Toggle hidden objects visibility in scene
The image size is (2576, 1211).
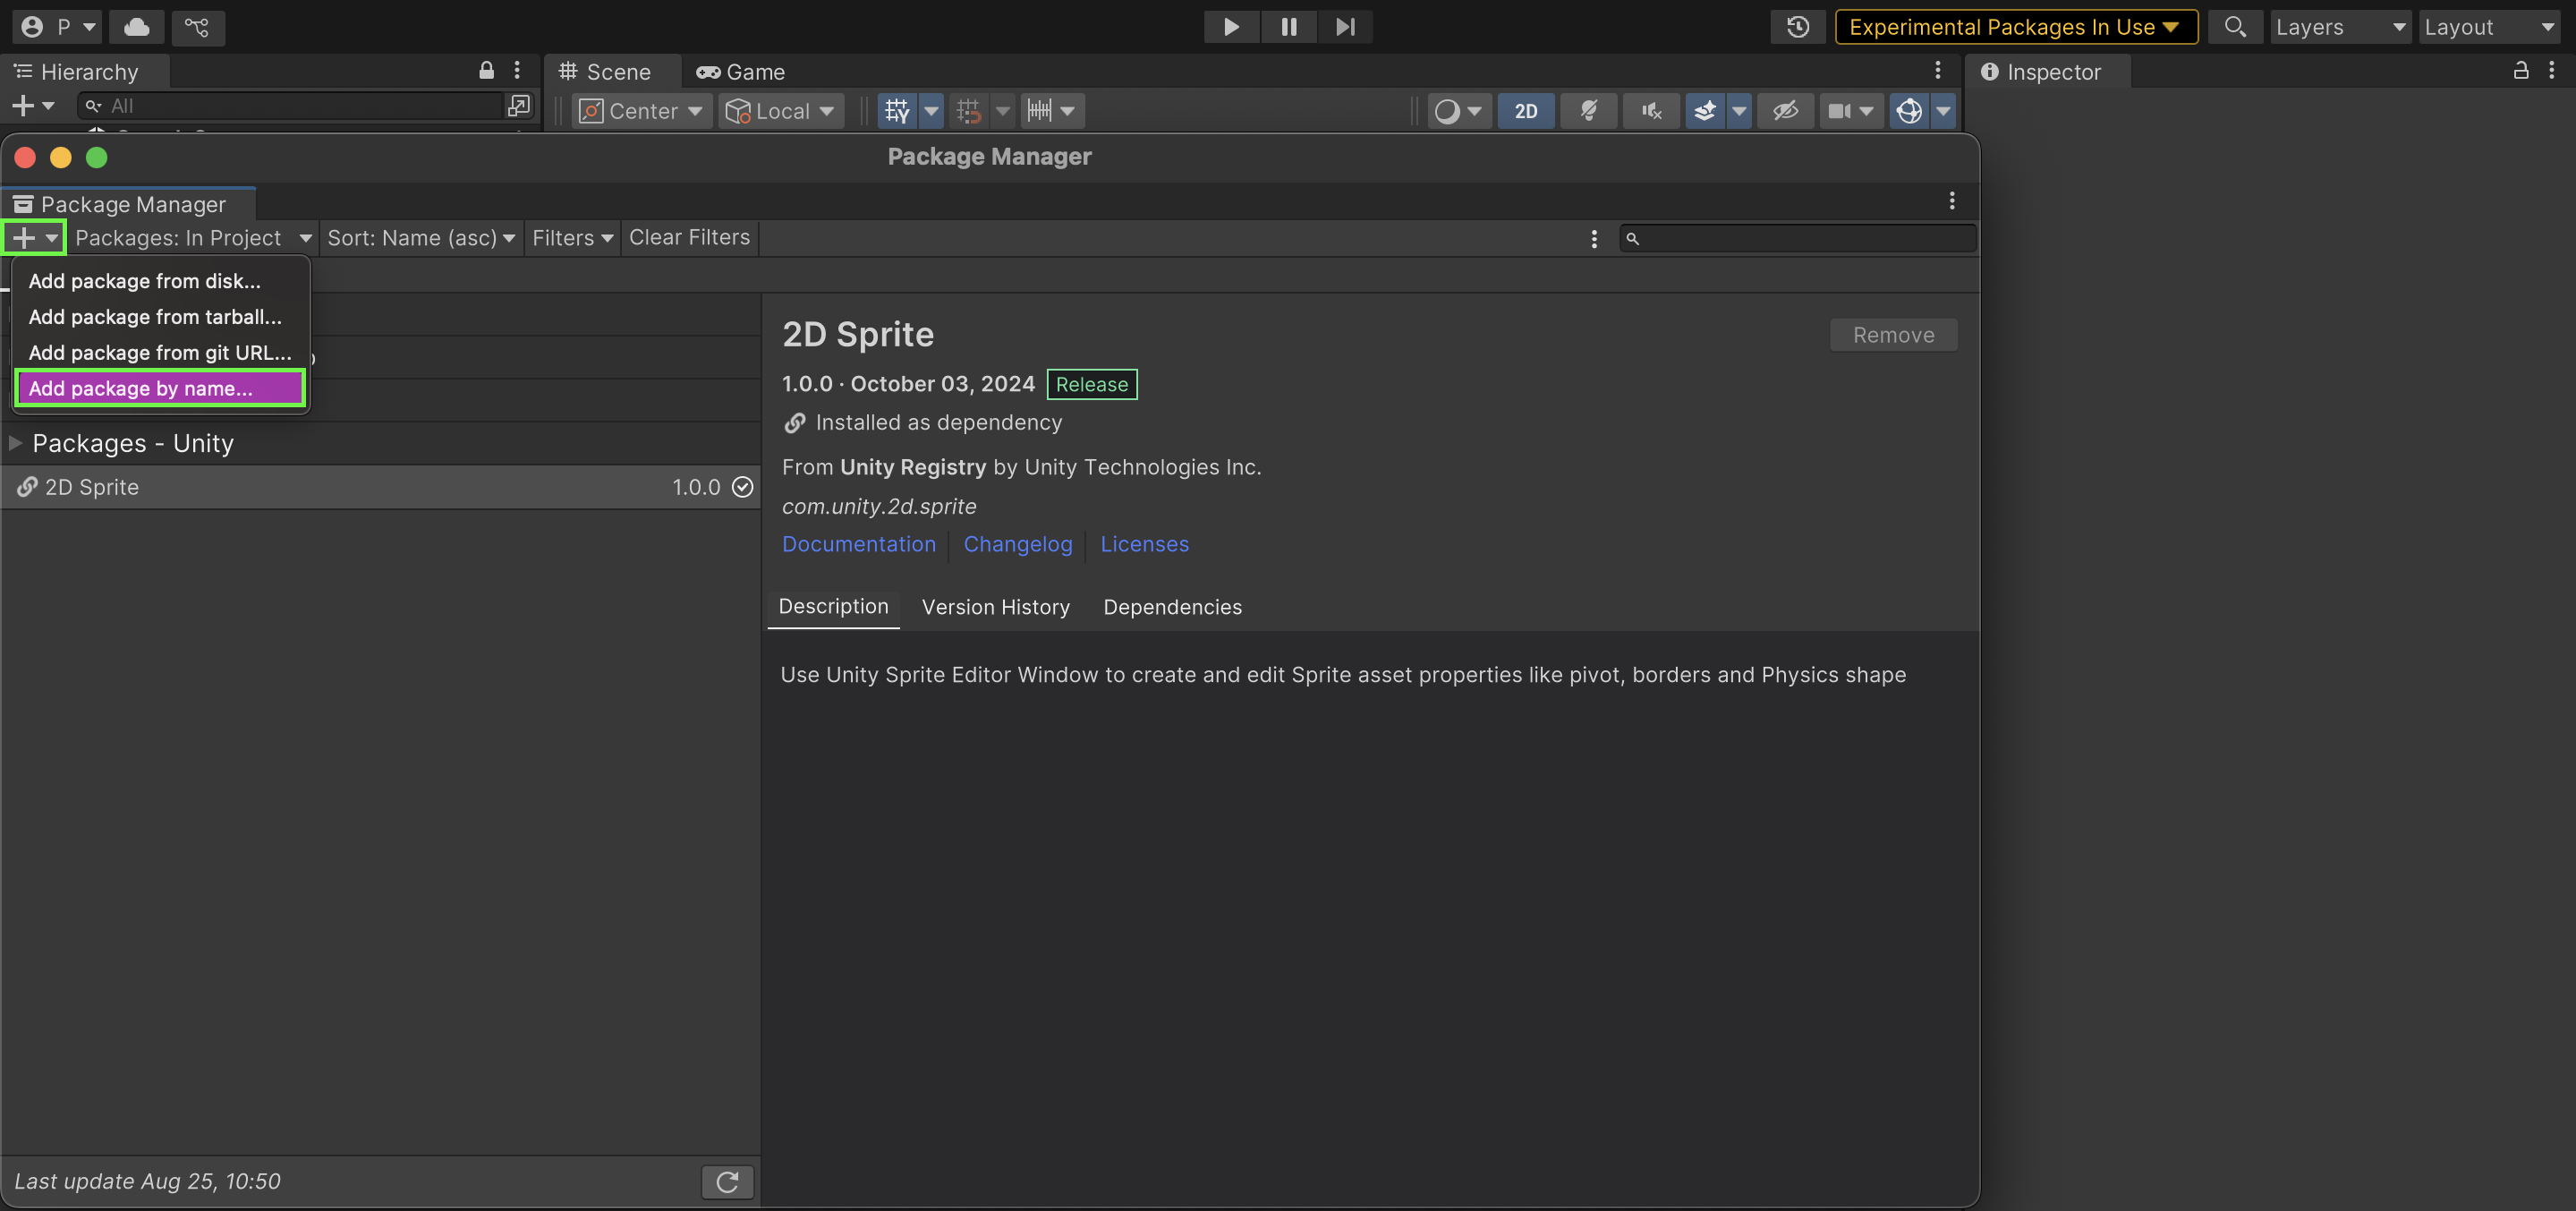tap(1785, 111)
